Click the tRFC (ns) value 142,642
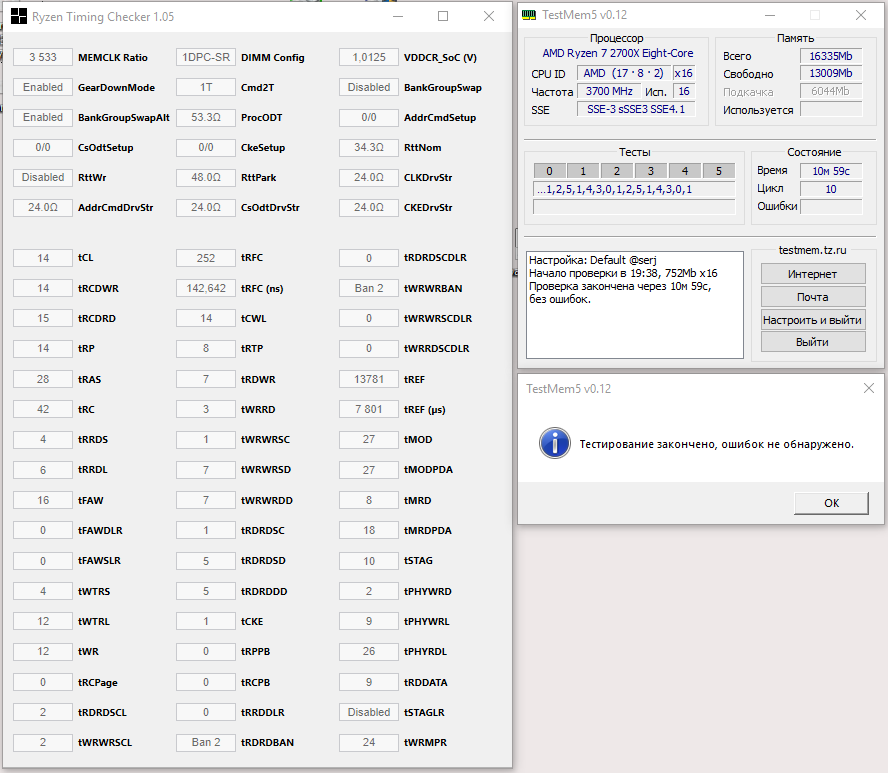The height and width of the screenshot is (773, 888). pos(206,288)
